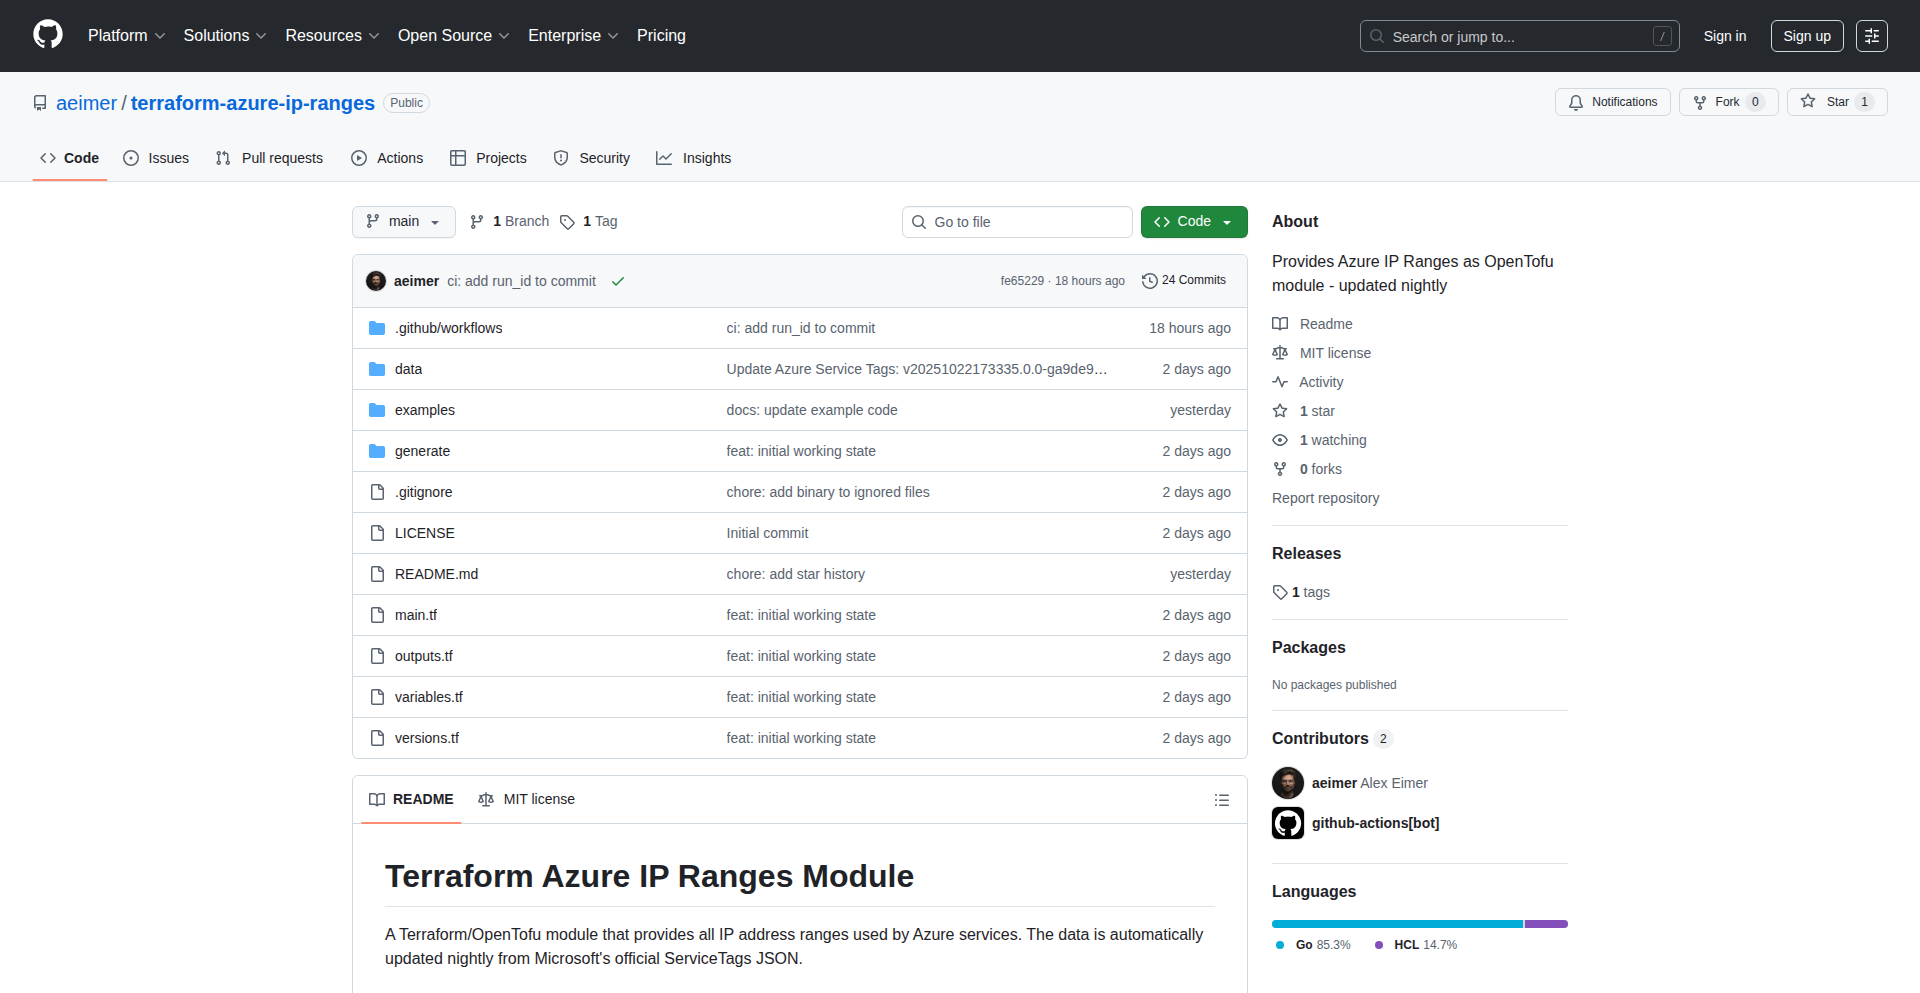Expand the Platform navigation menu
Screen dimensions: 1920x993
coord(126,36)
